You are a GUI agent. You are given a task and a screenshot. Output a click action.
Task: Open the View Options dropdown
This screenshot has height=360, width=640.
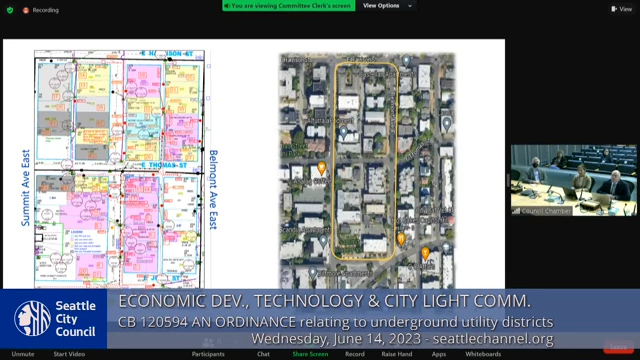click(387, 6)
